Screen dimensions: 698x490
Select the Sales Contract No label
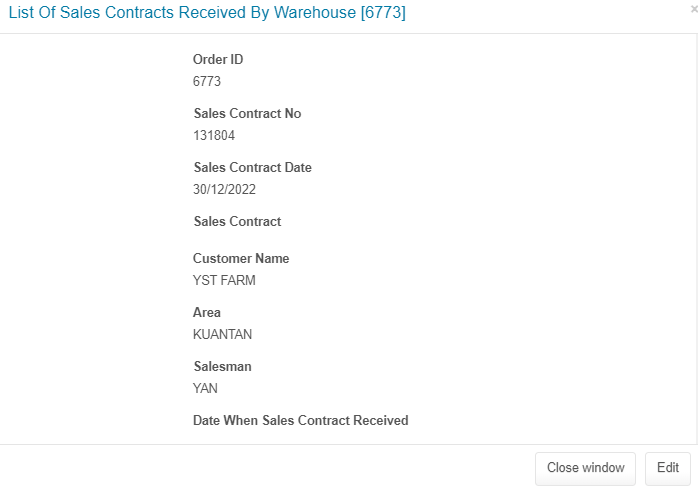247,113
